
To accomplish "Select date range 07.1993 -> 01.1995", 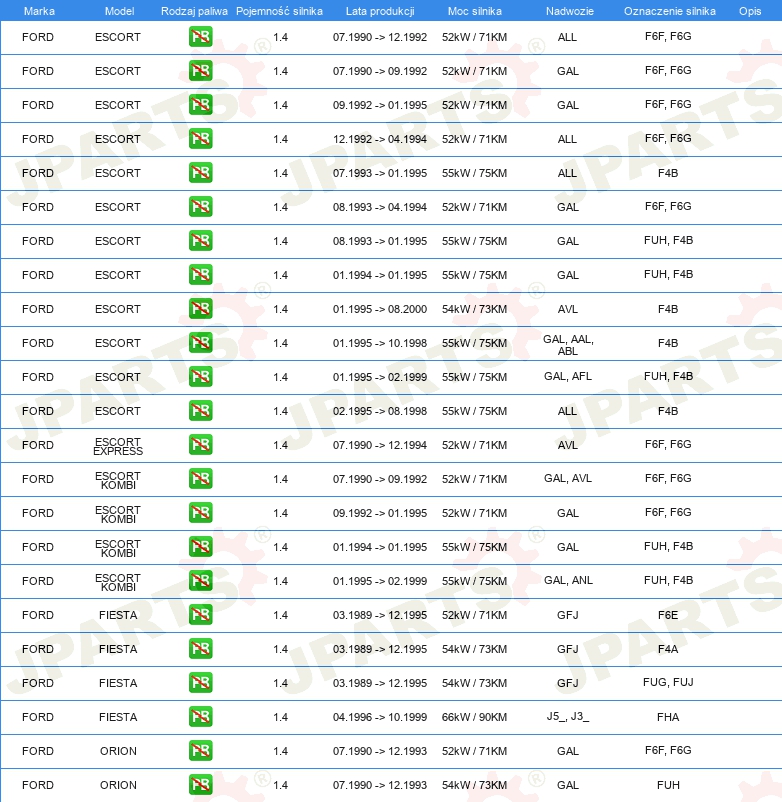I will pos(380,173).
